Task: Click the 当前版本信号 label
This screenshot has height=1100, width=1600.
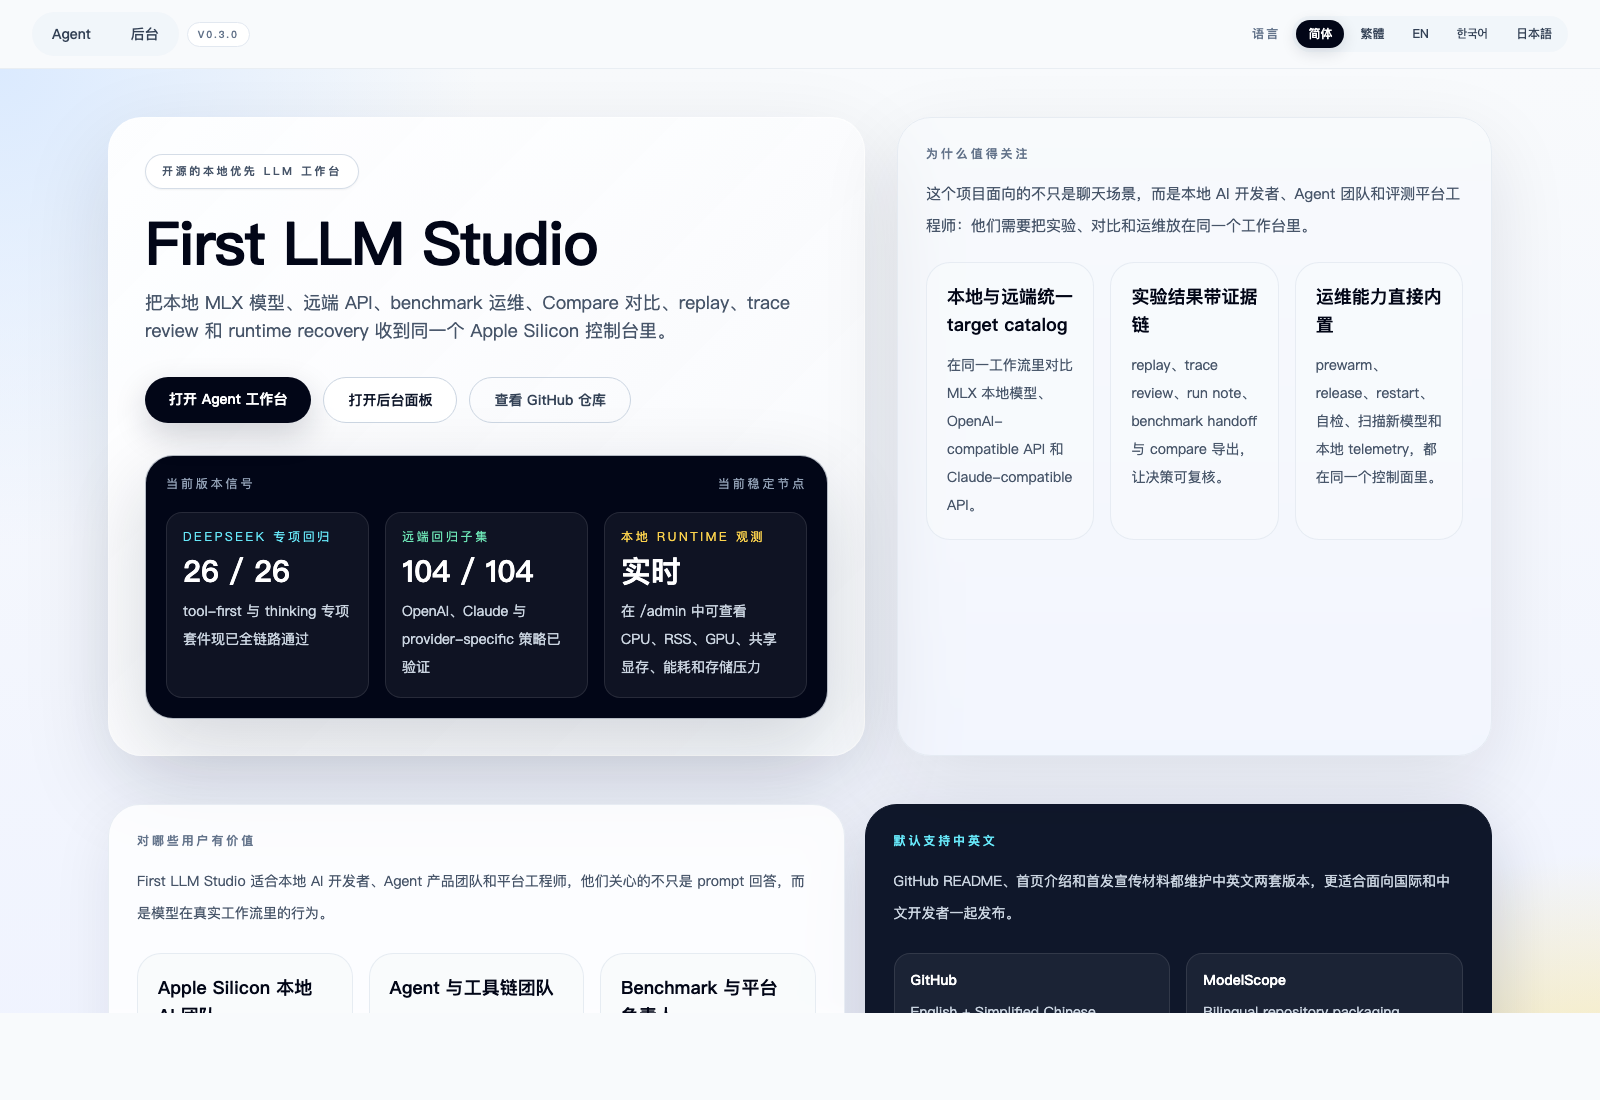Action: pos(210,484)
